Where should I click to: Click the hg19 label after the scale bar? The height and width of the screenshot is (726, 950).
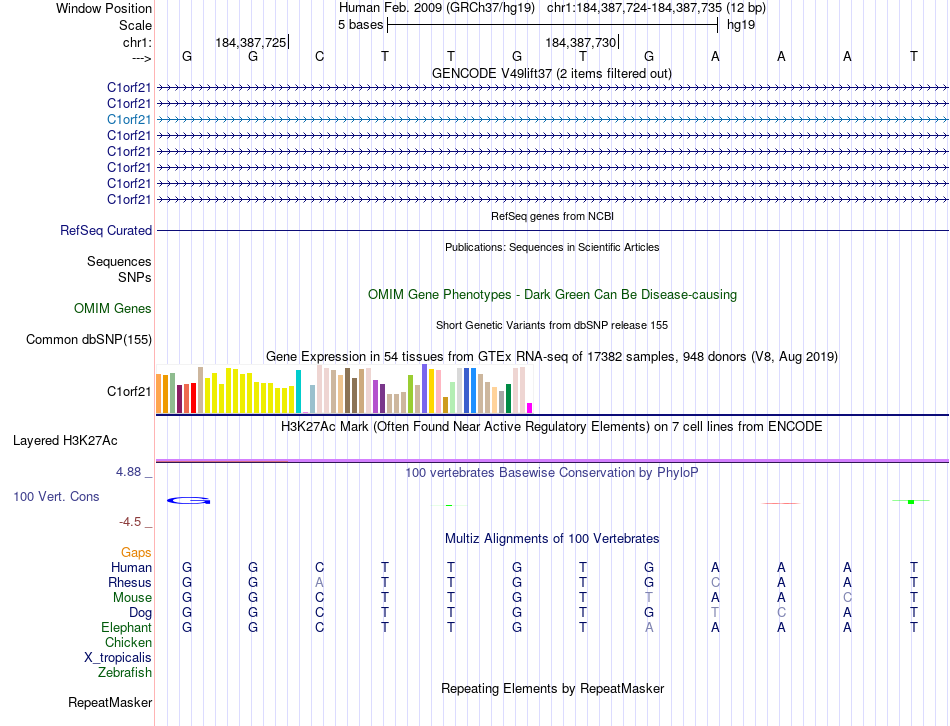[x=741, y=25]
